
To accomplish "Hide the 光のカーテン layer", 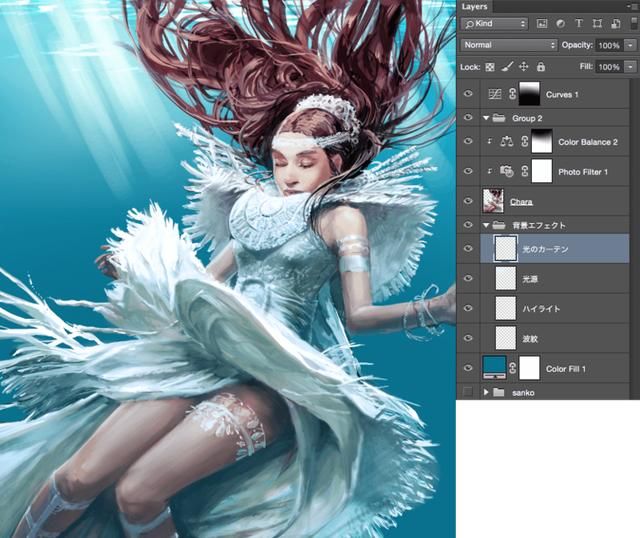I will 468,248.
